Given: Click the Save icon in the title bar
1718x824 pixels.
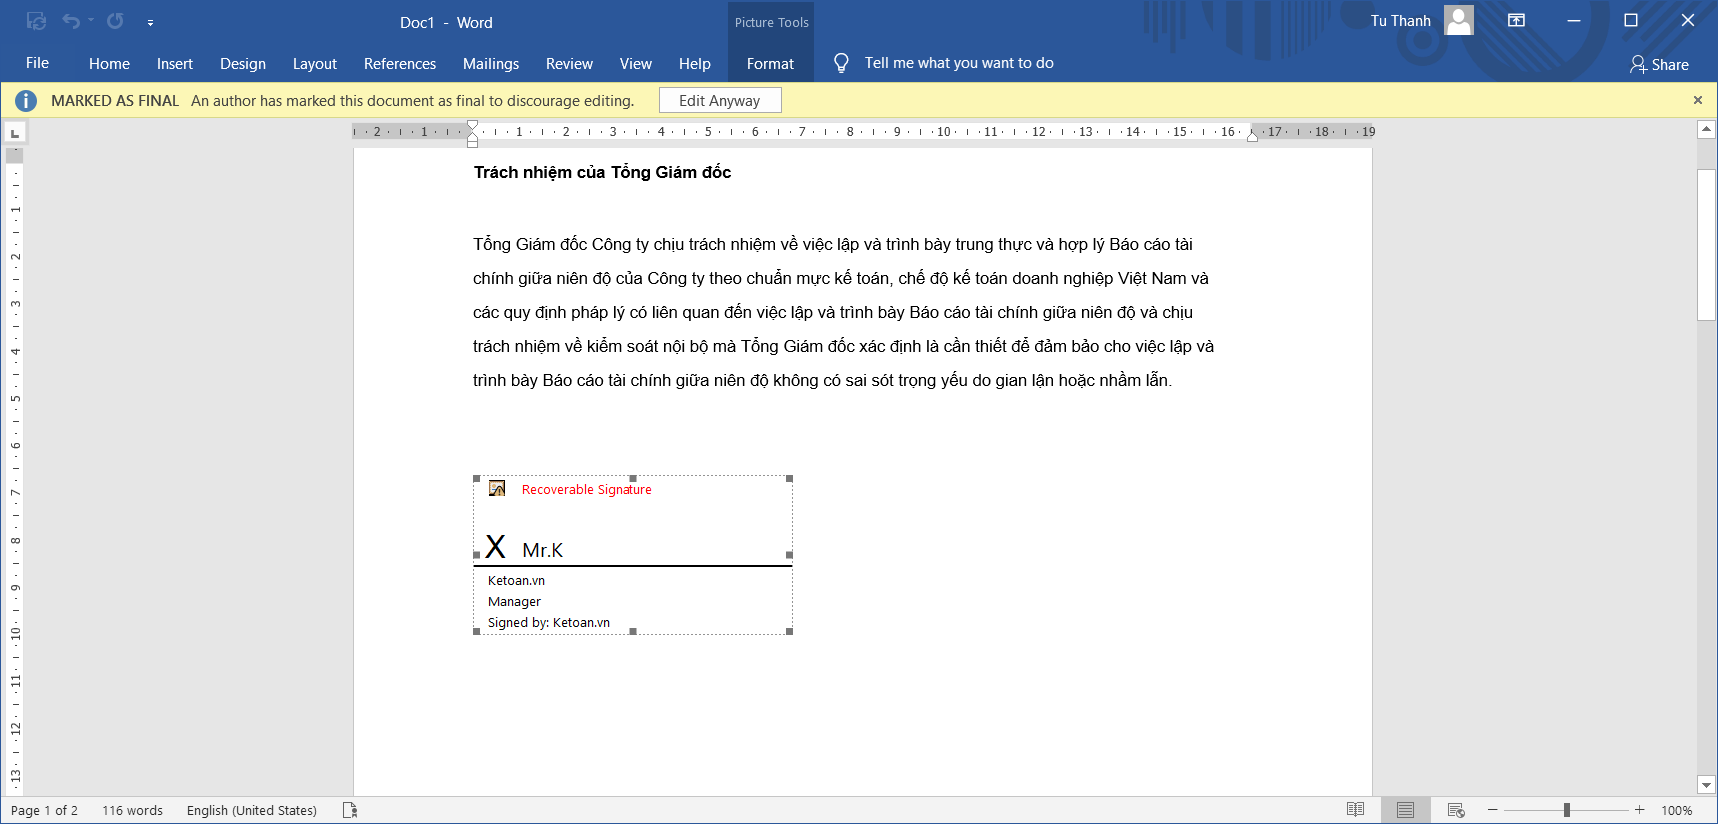Looking at the screenshot, I should click(x=36, y=21).
